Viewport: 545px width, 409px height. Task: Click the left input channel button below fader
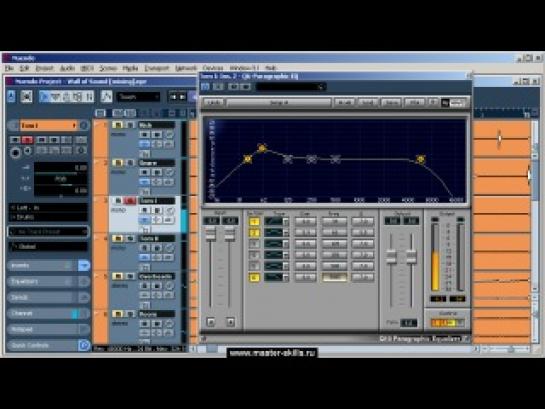point(211,322)
